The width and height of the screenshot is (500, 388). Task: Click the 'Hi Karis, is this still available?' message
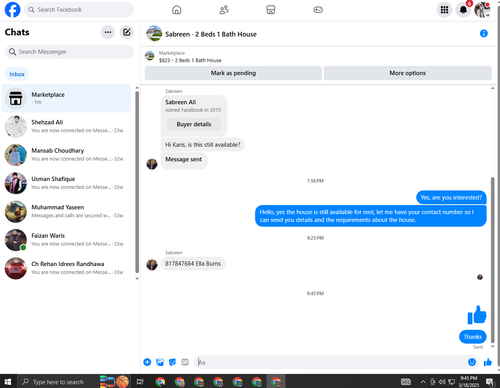[x=203, y=145]
